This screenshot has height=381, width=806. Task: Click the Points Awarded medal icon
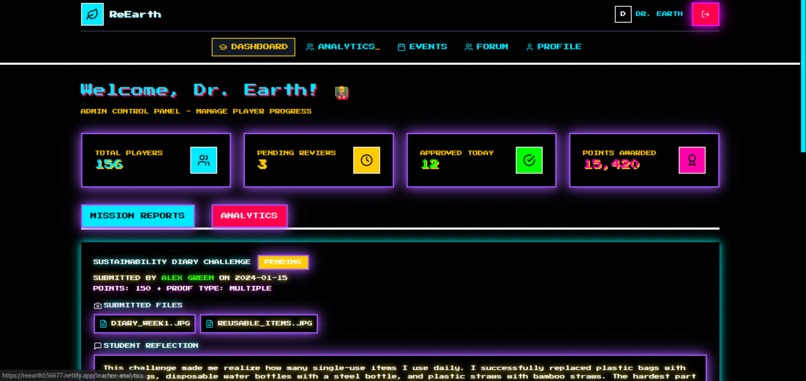click(692, 160)
